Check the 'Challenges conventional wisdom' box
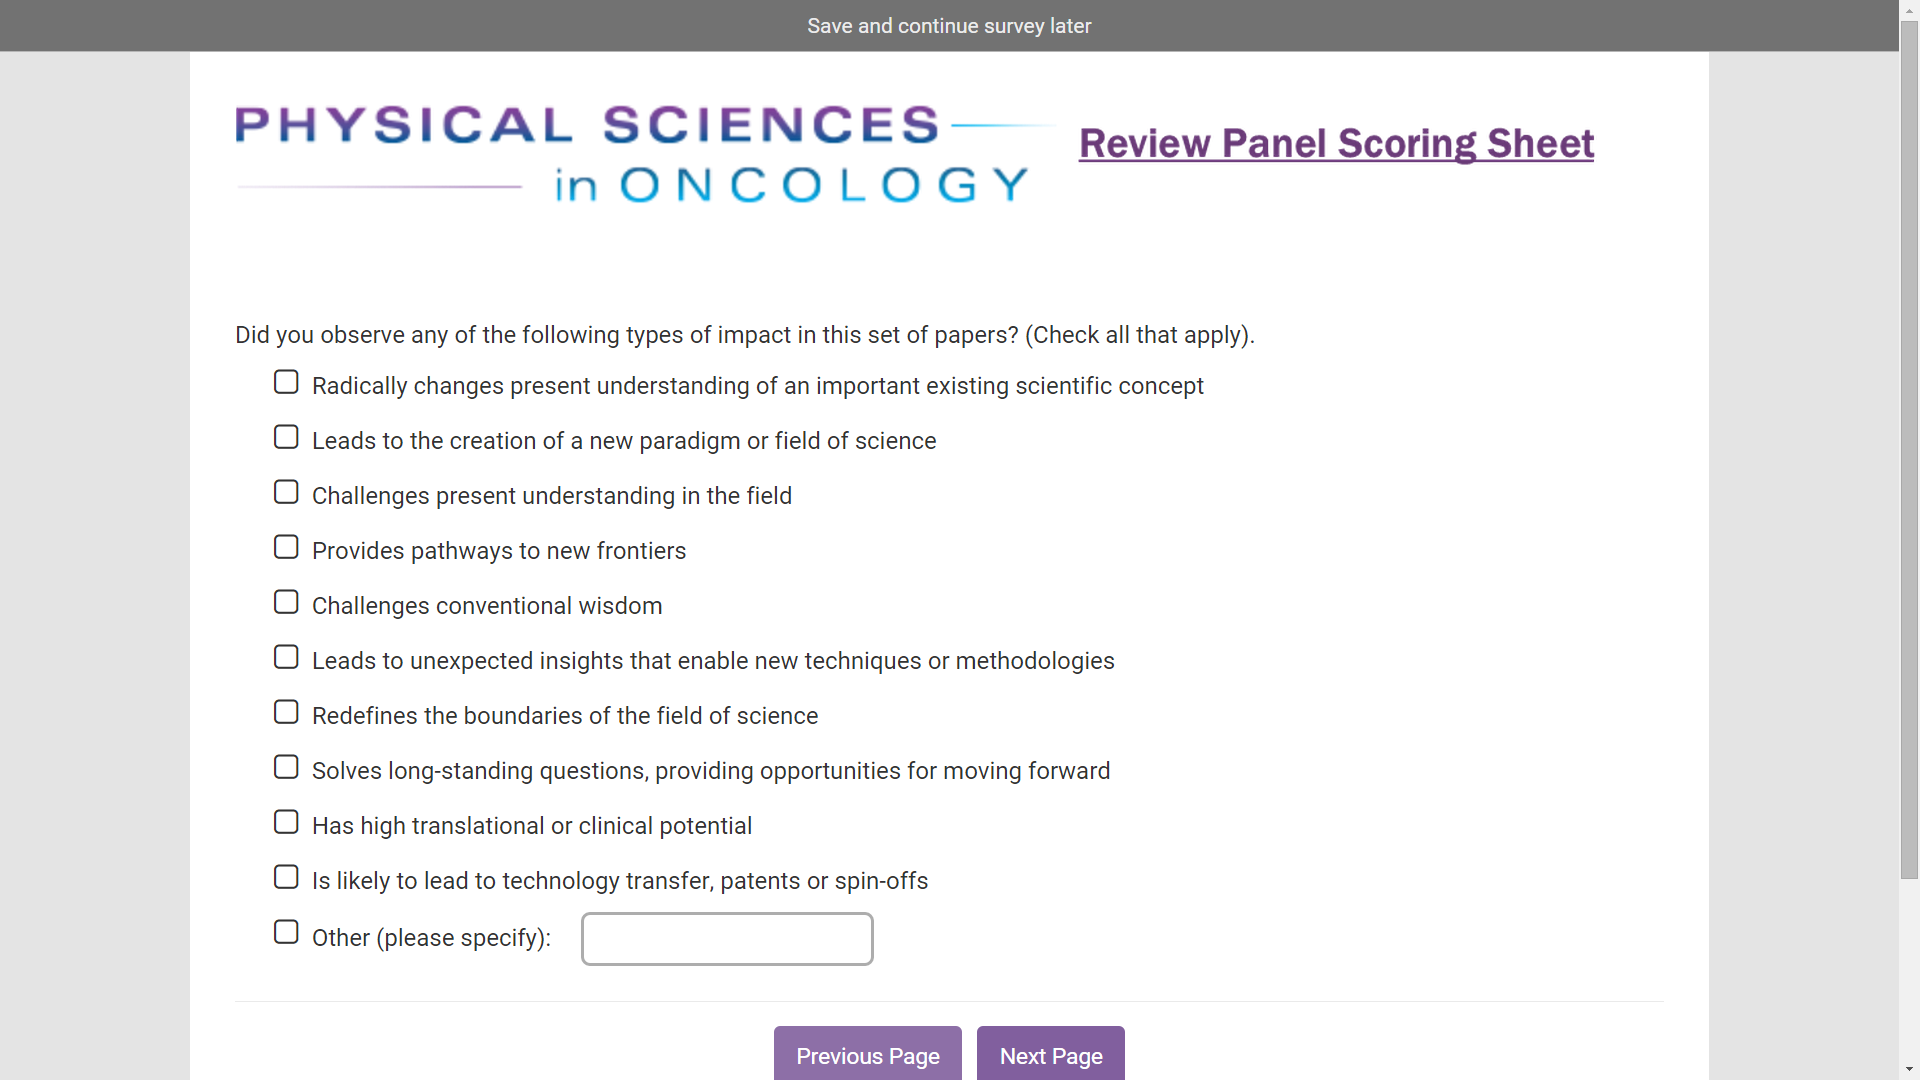This screenshot has width=1920, height=1080. point(286,603)
